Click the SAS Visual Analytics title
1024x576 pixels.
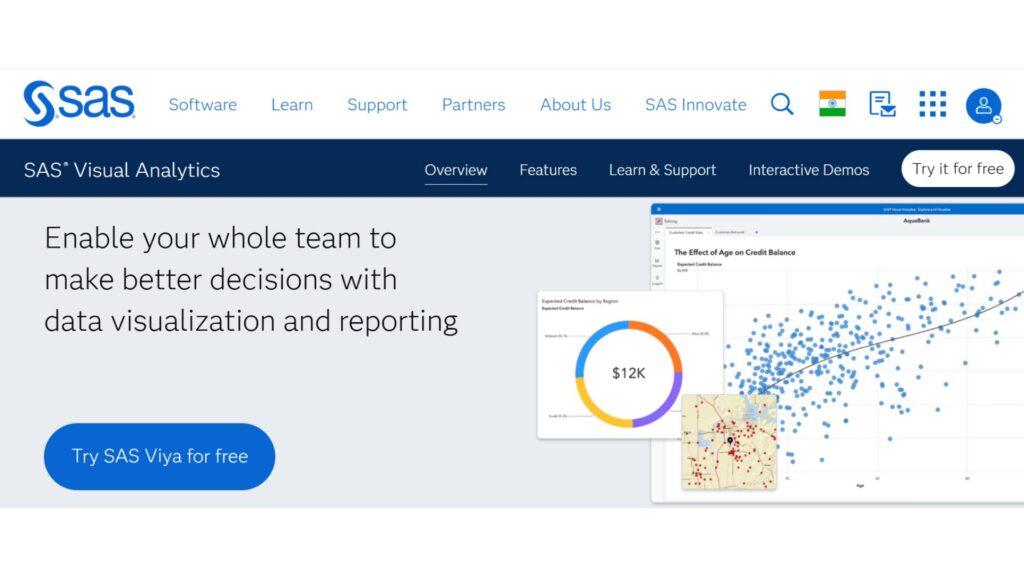pos(121,170)
